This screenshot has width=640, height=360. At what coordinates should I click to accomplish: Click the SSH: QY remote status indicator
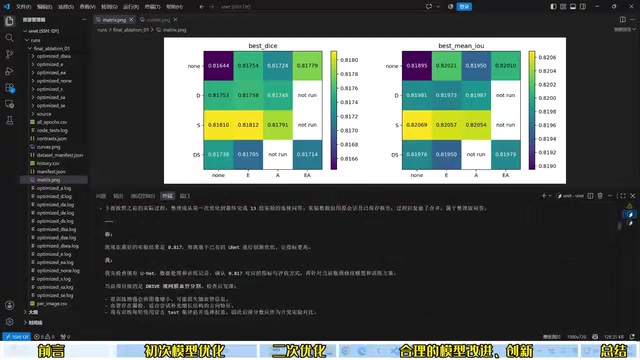click(x=17, y=337)
